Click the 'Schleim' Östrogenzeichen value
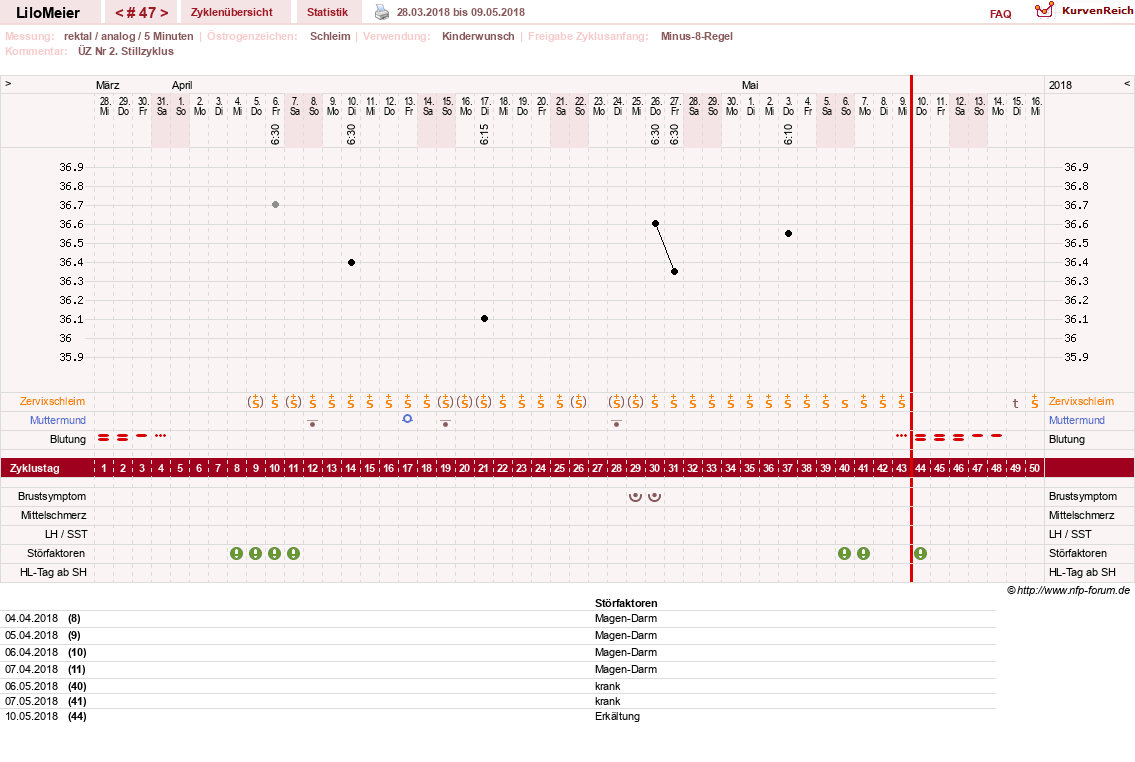 coord(330,36)
